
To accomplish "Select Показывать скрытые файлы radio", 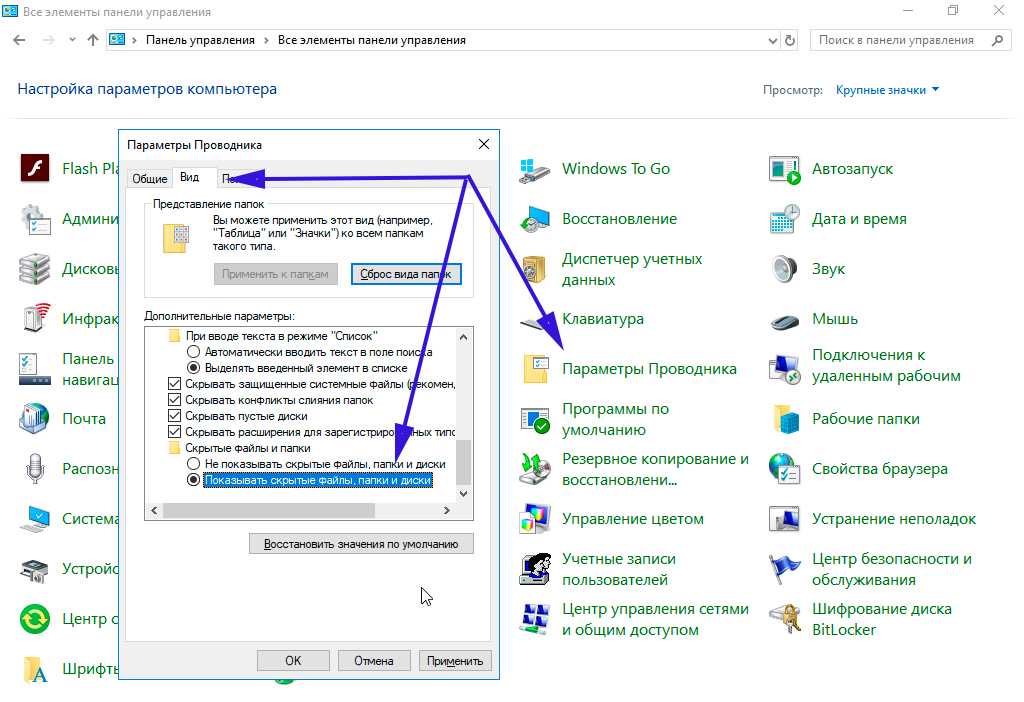I will [193, 480].
